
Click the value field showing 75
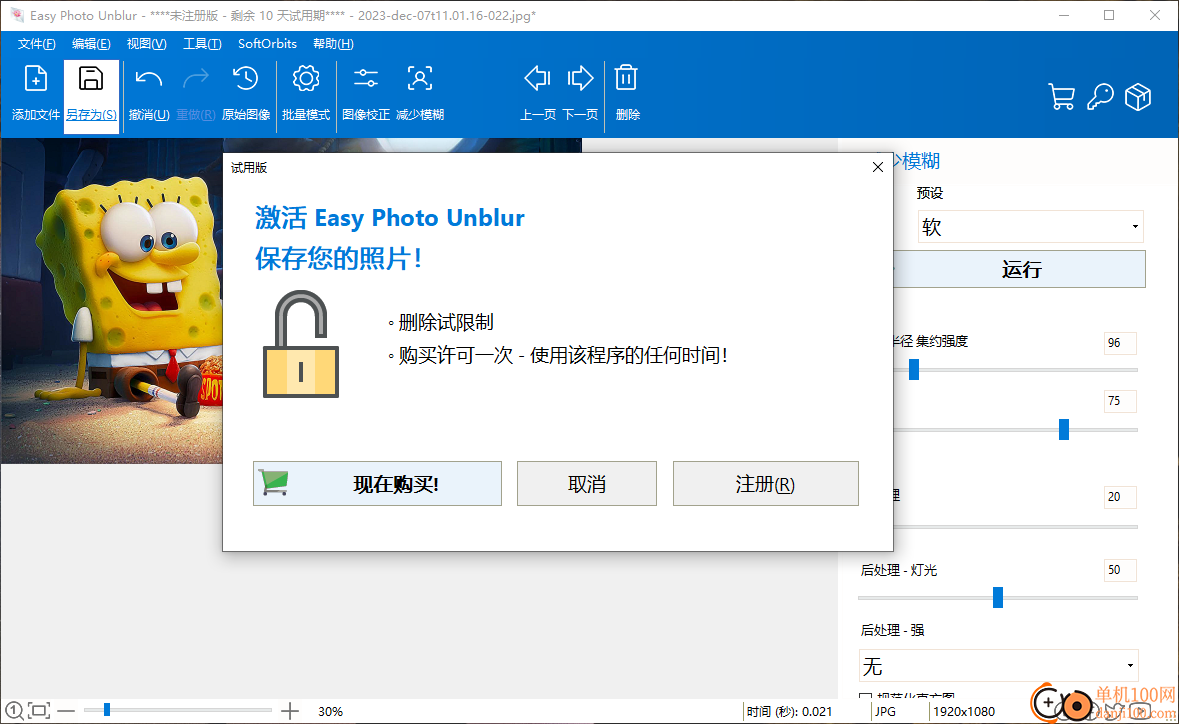coord(1120,401)
